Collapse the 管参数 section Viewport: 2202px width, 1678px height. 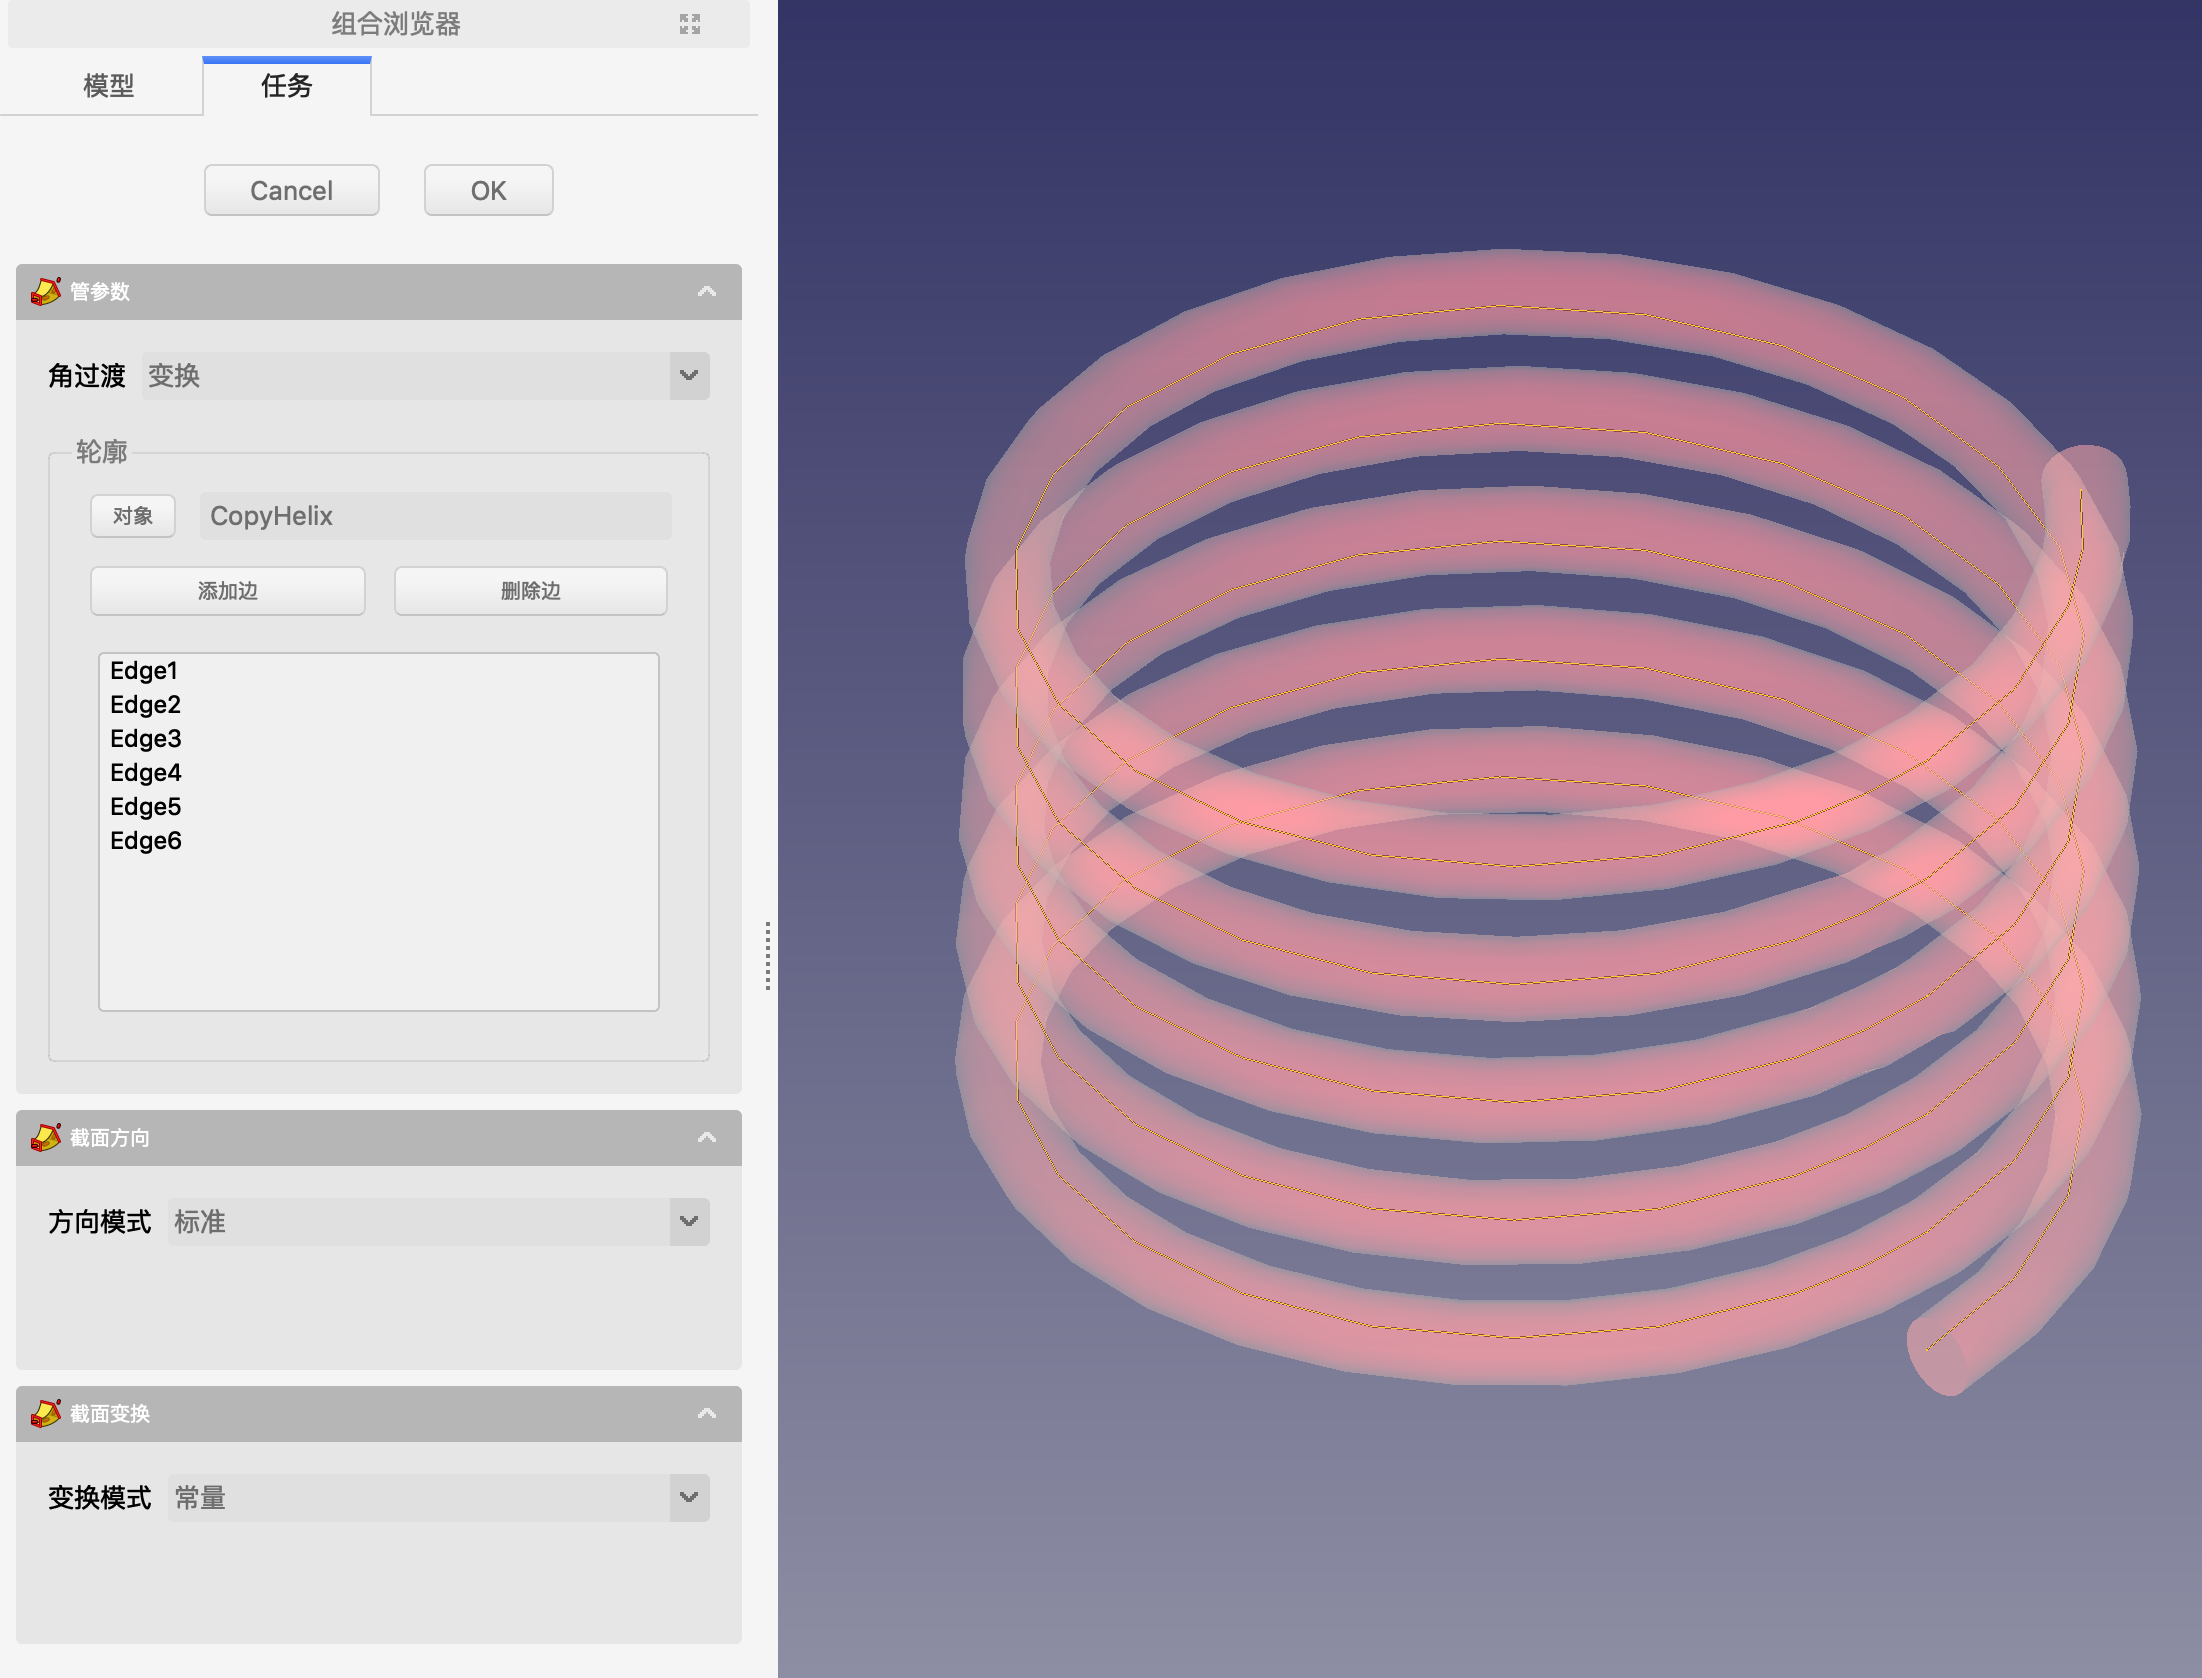[x=707, y=291]
